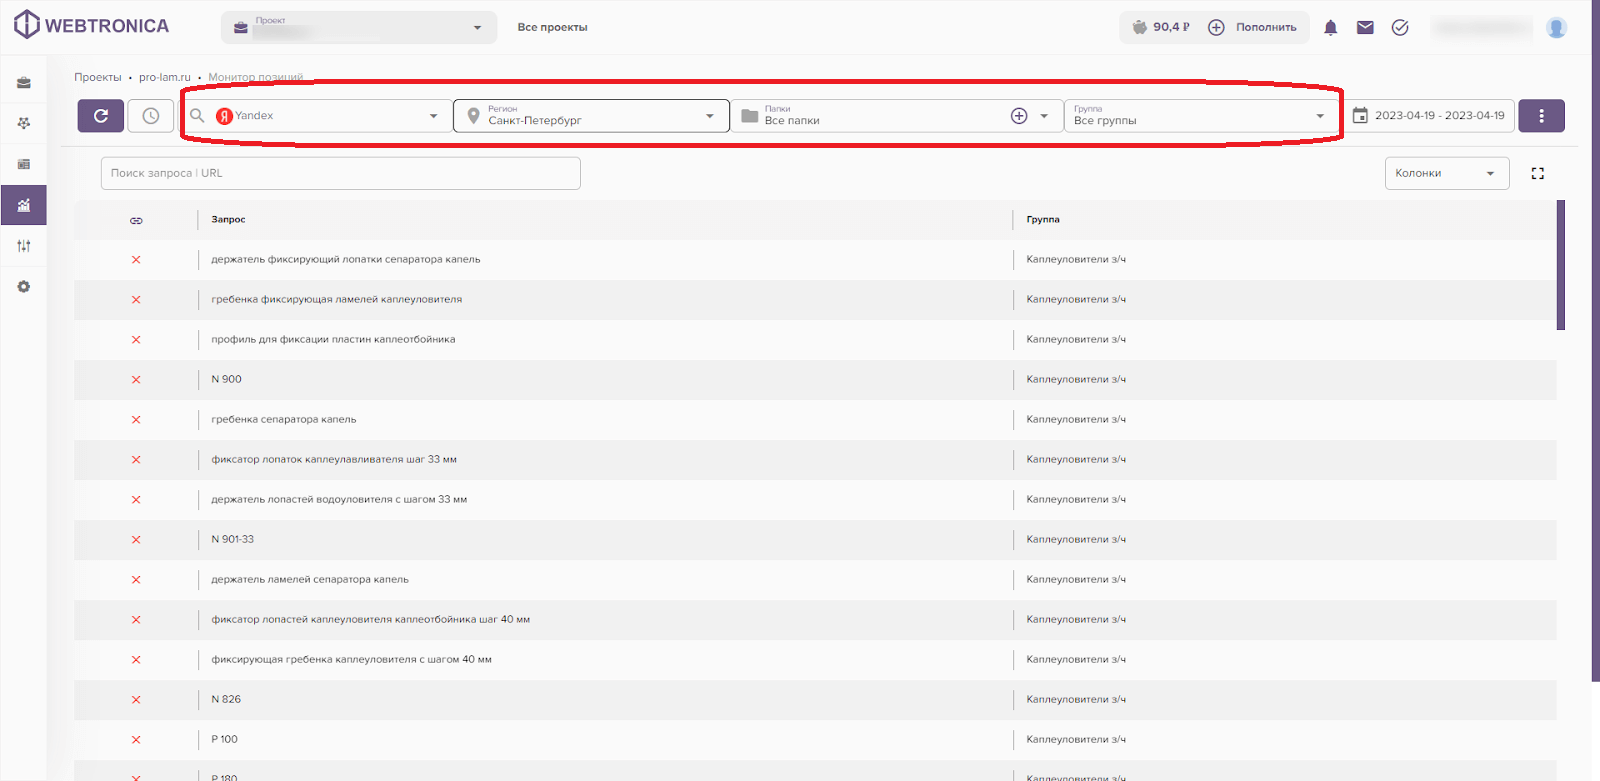The image size is (1600, 781).
Task: Add a folder with the plus icon
Action: tap(1019, 116)
